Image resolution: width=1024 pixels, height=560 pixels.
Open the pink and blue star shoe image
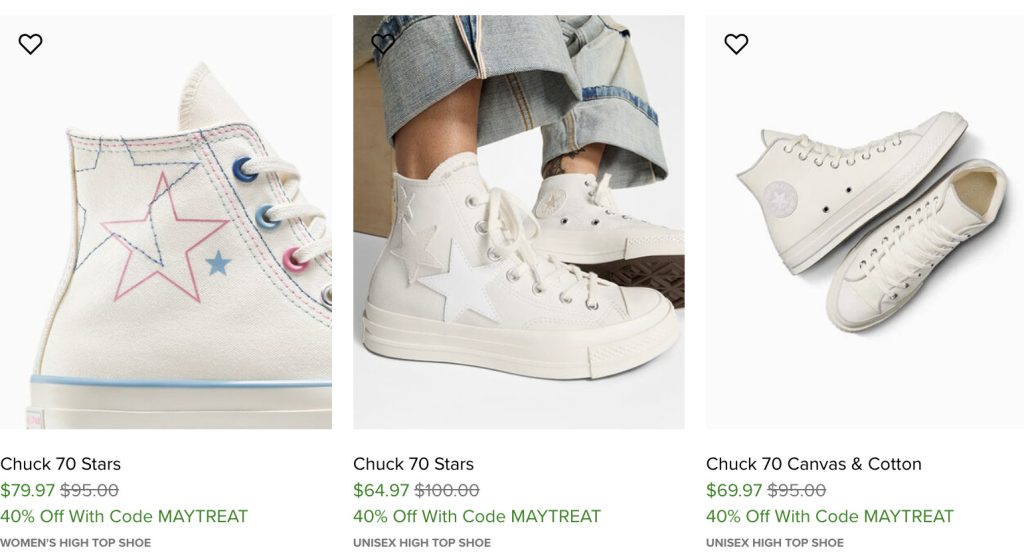tap(166, 240)
